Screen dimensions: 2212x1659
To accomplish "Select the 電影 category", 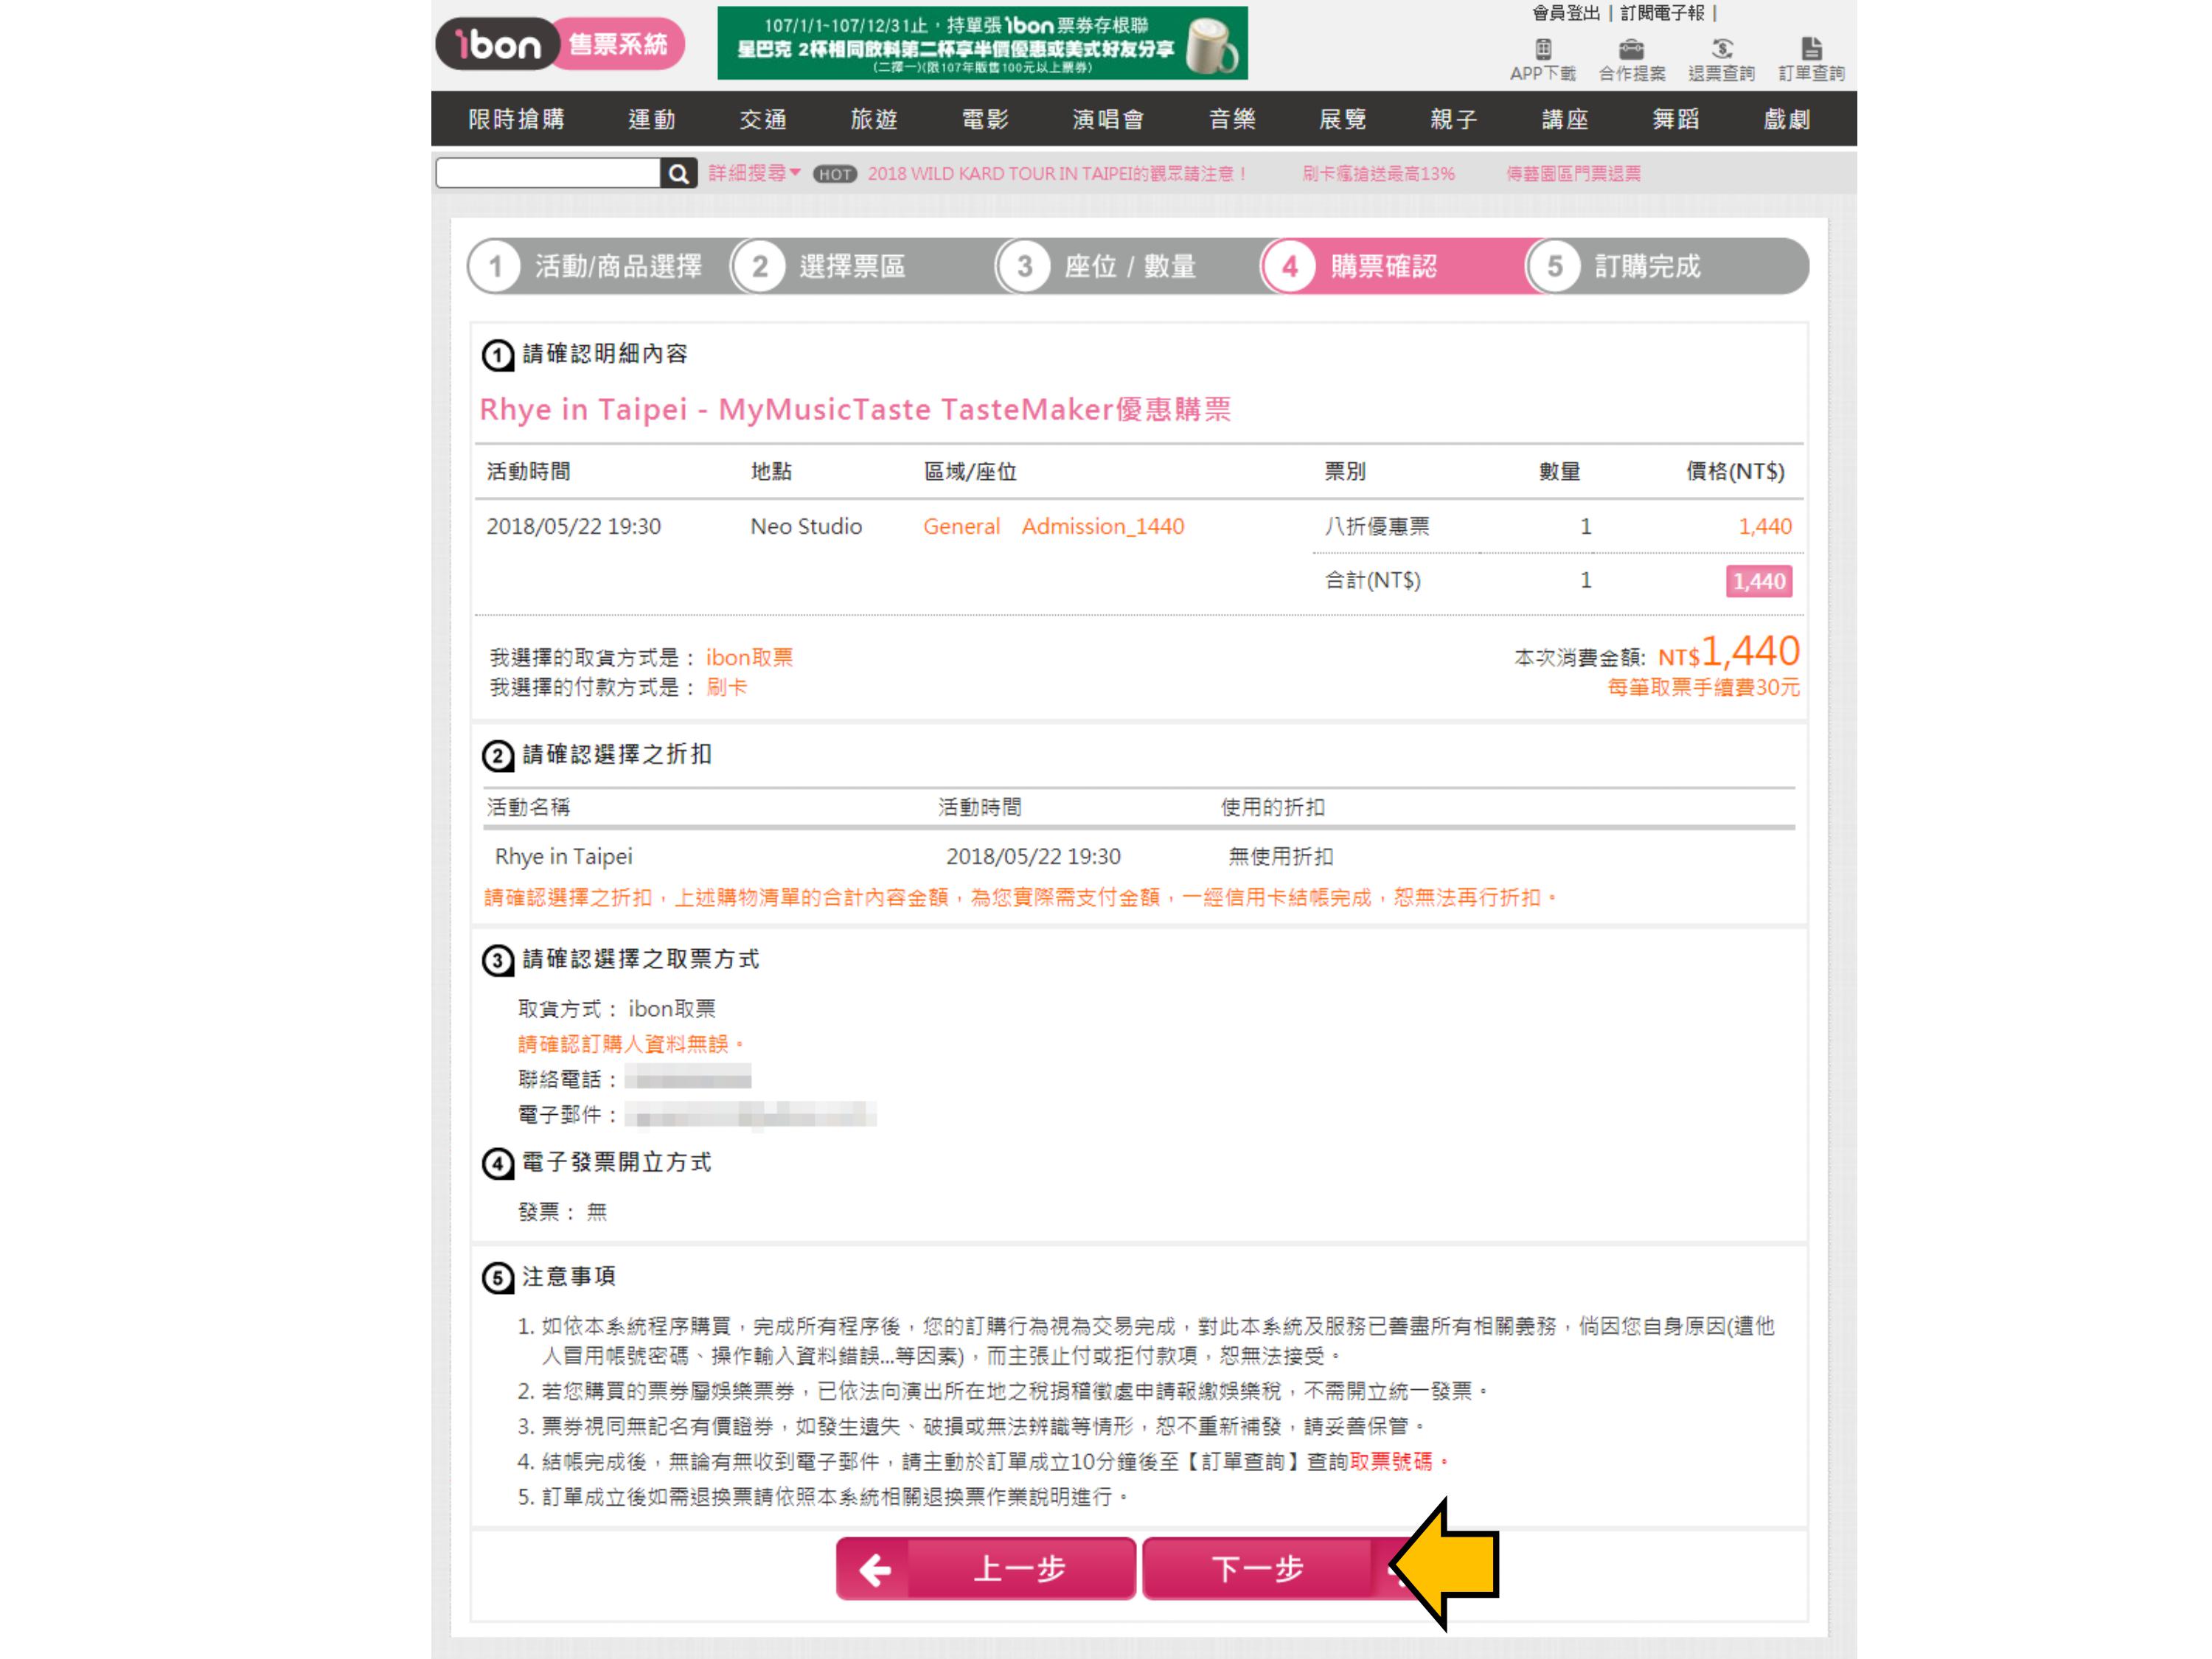I will (x=985, y=120).
